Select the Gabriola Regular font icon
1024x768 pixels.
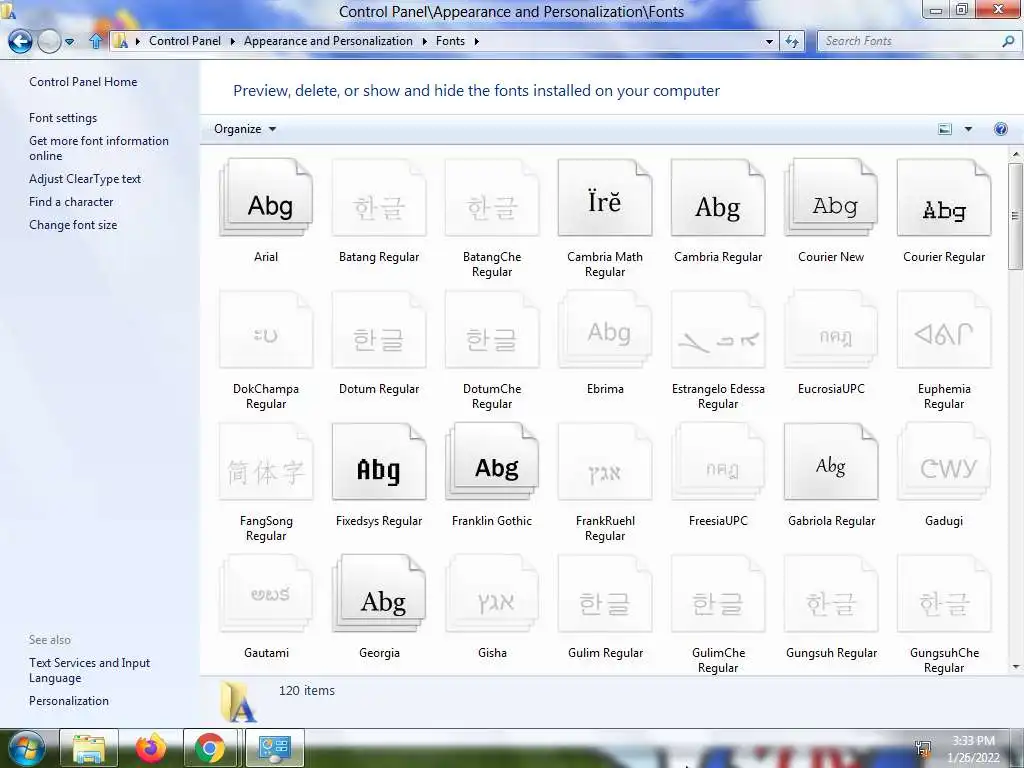[x=831, y=462]
